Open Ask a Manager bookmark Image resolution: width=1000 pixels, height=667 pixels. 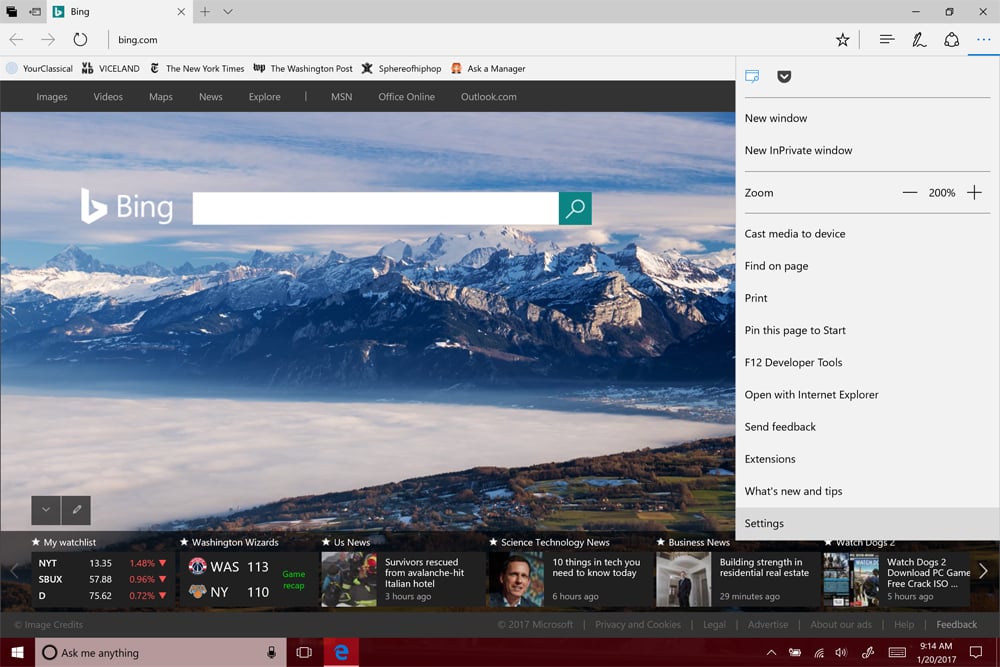pyautogui.click(x=488, y=68)
